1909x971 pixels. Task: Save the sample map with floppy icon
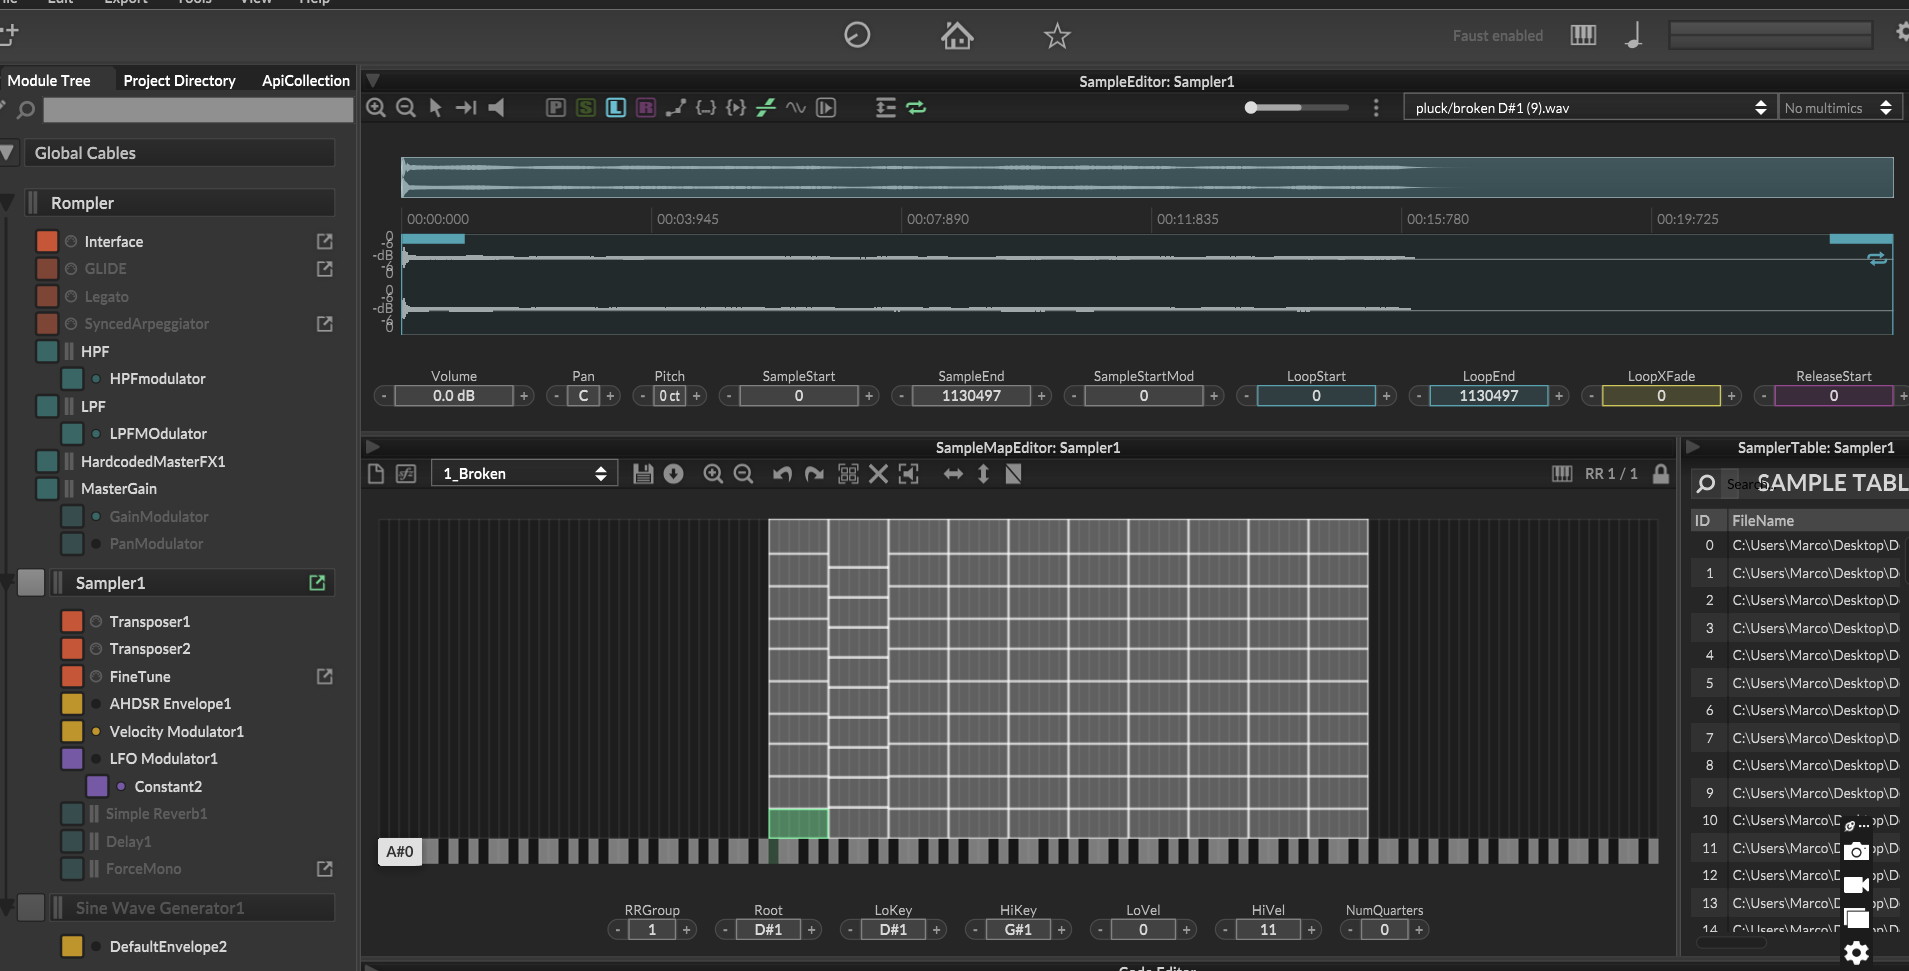643,473
